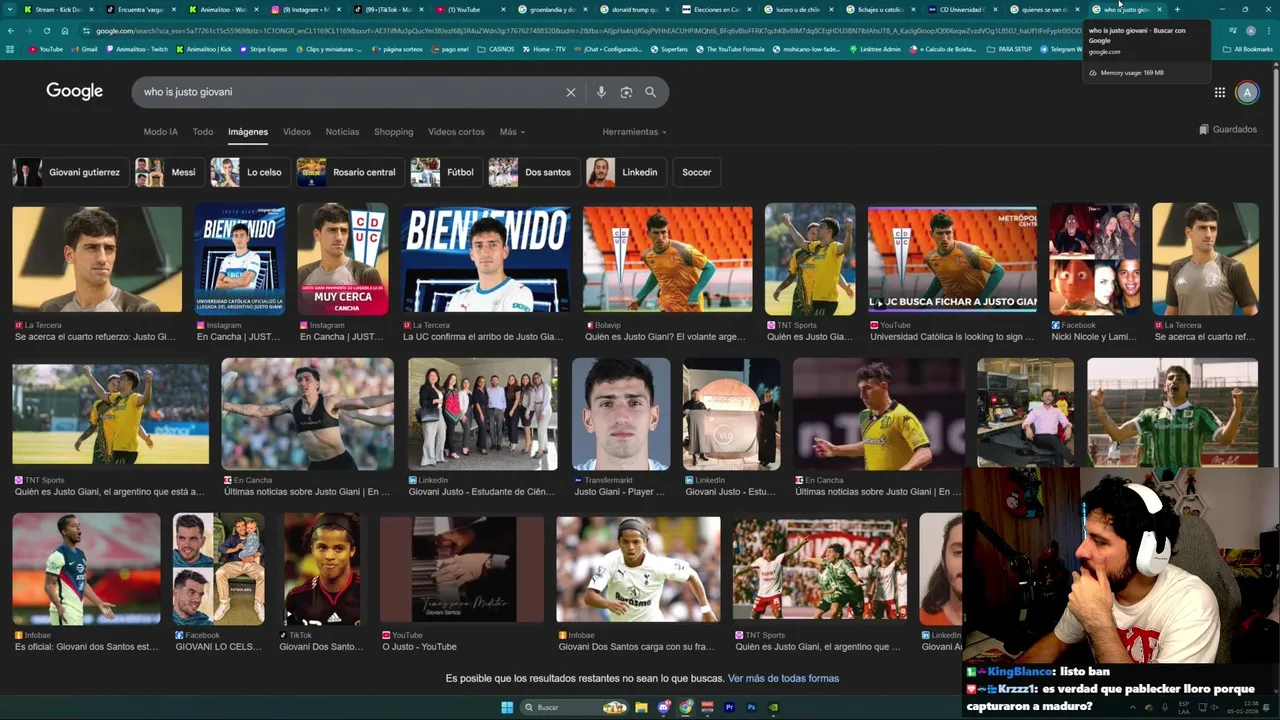Viewport: 1280px width, 720px height.
Task: Open BIENVENIDO thumbnail from La Tercera
Action: click(x=486, y=258)
